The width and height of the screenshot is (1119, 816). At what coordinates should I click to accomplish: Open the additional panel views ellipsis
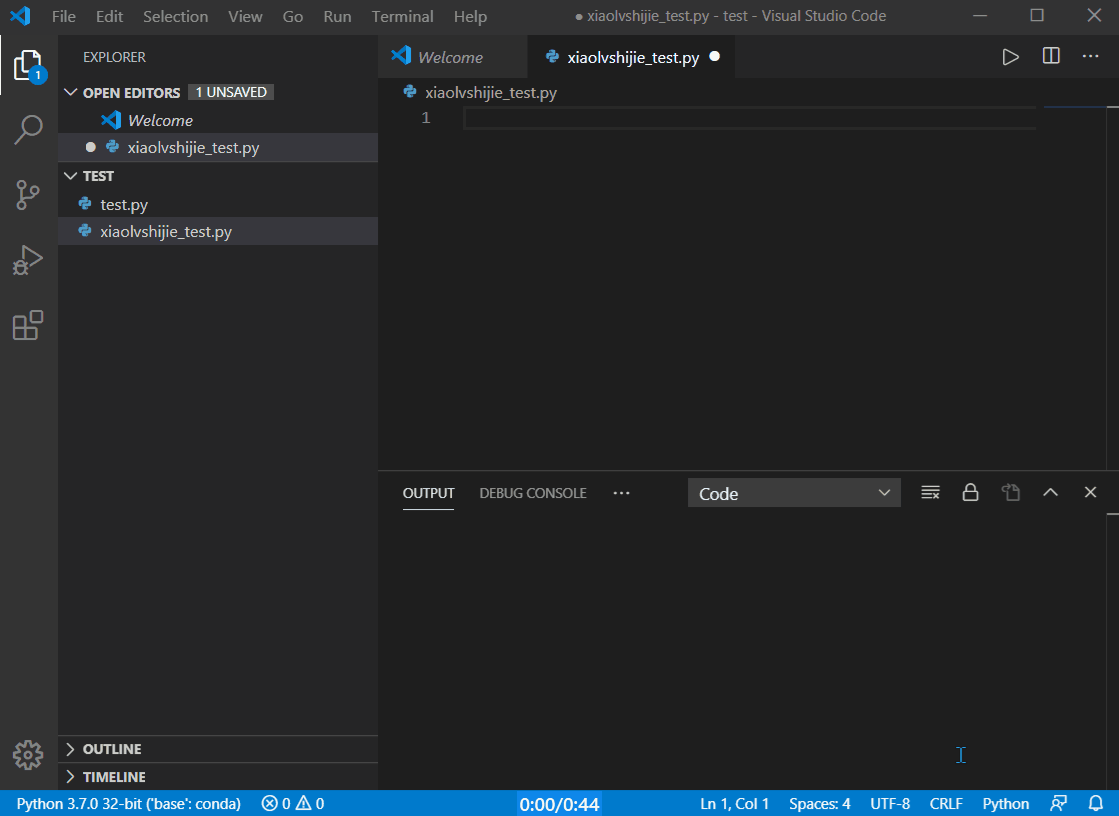coord(622,493)
